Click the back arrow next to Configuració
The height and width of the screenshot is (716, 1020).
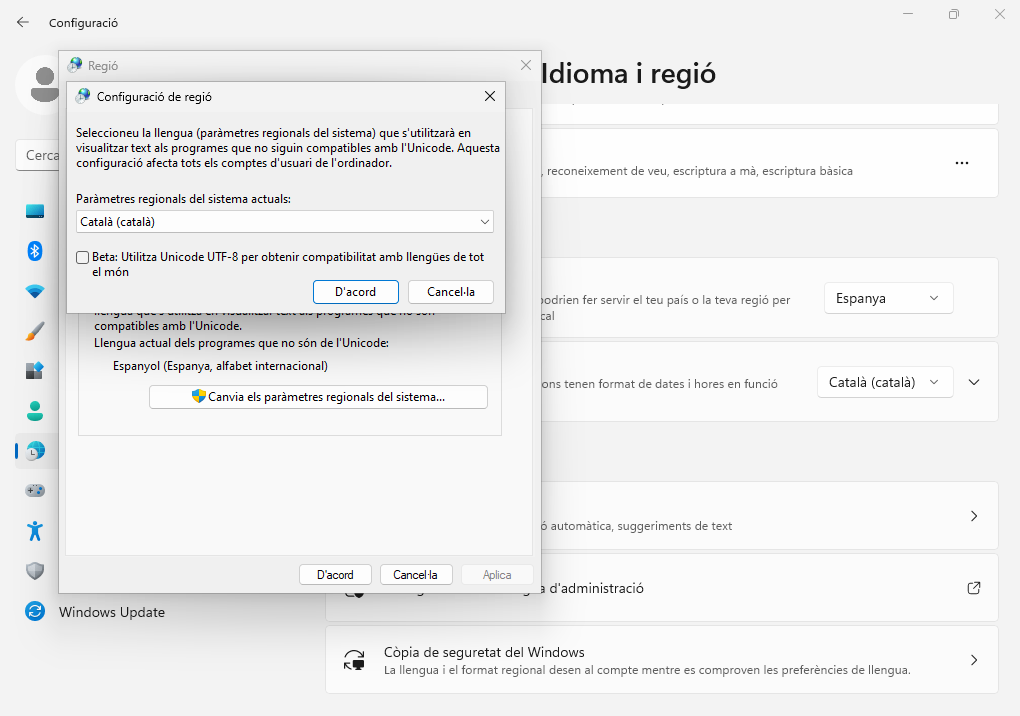click(23, 22)
